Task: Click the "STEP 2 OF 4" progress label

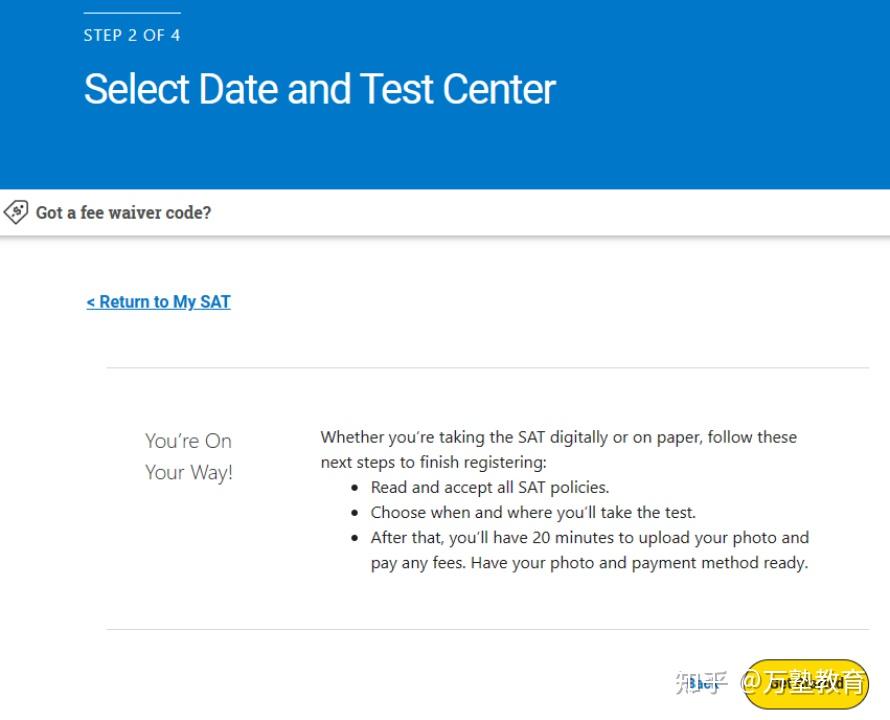Action: point(132,35)
